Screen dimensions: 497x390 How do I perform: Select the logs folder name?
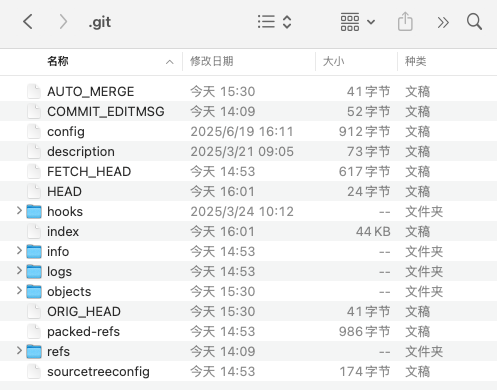(59, 272)
